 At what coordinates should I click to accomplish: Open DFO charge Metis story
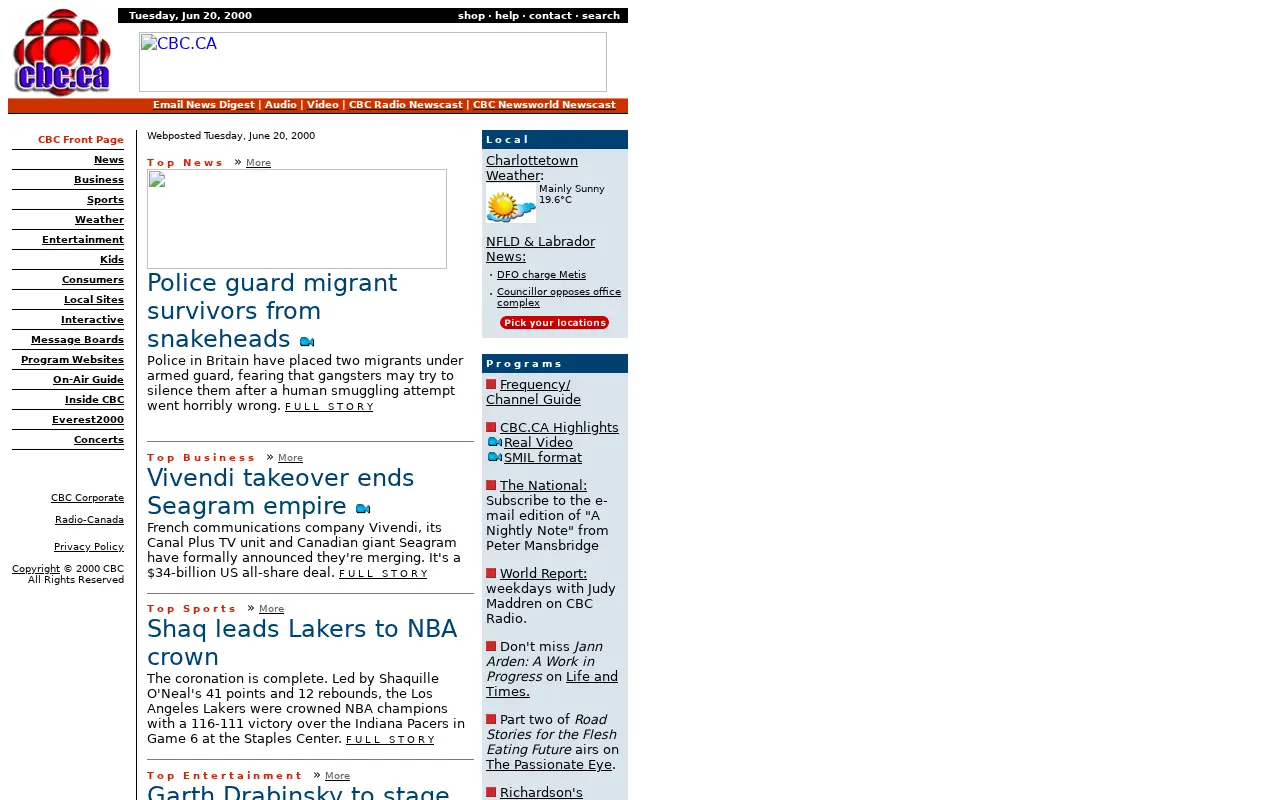point(541,275)
